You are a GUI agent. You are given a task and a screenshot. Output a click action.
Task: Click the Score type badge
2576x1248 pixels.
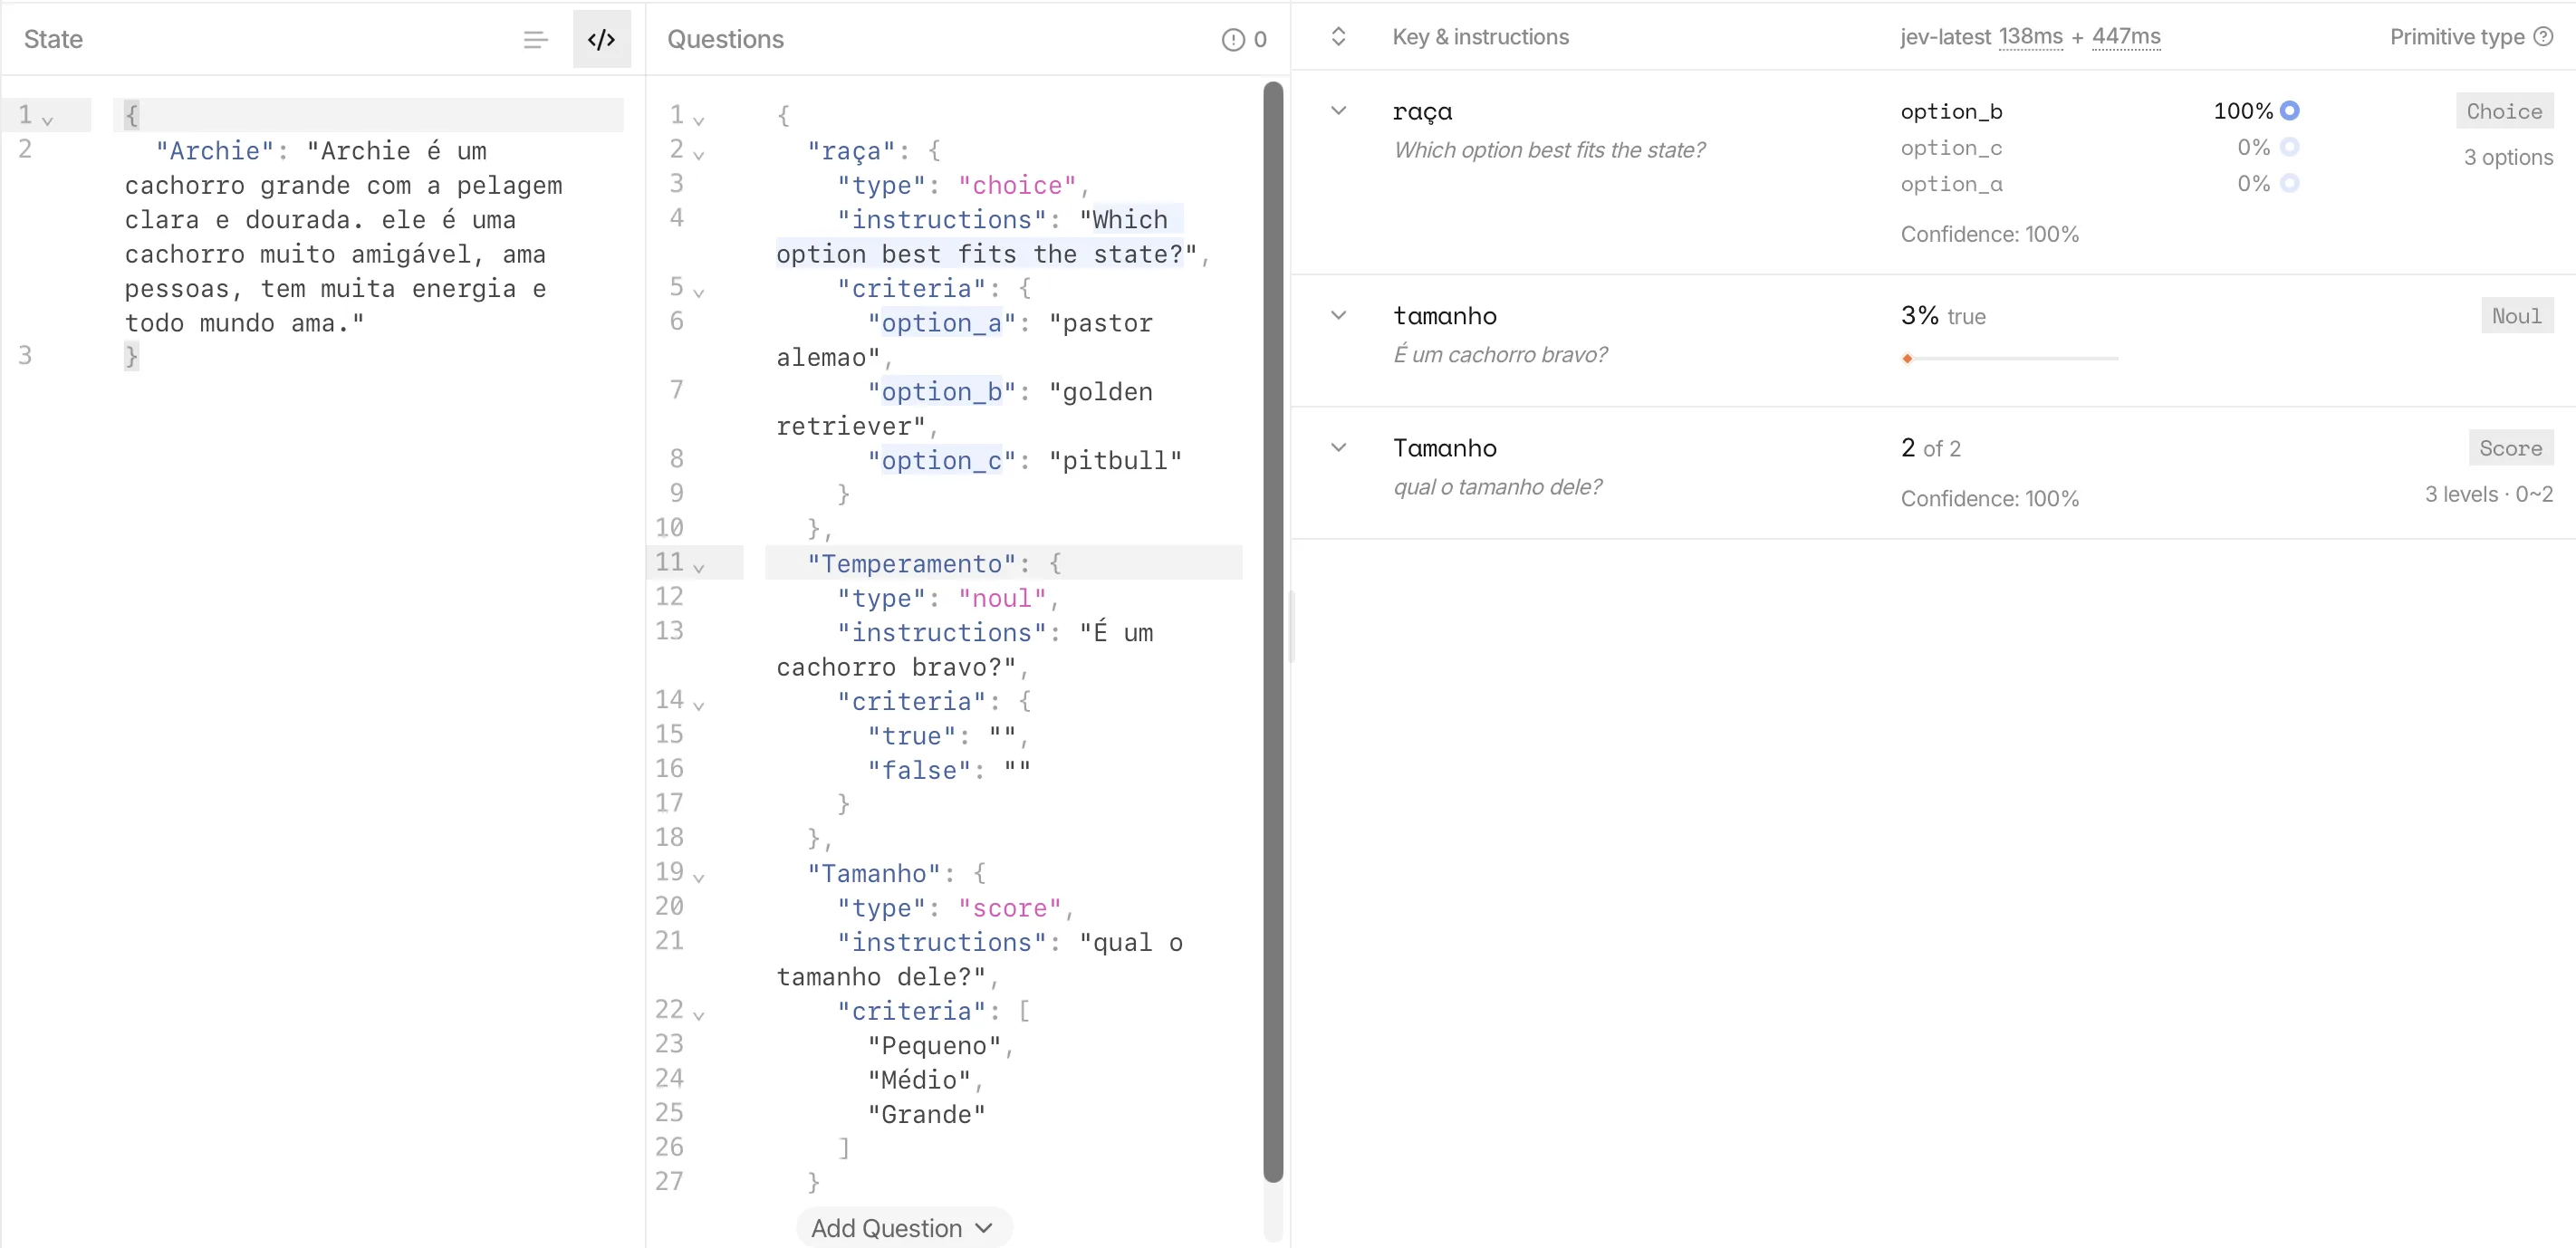2510,448
